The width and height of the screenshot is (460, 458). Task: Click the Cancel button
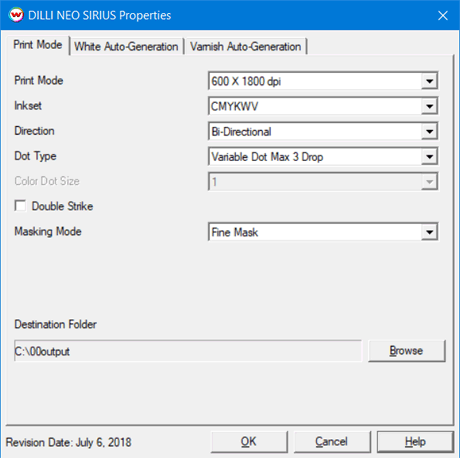tap(332, 442)
